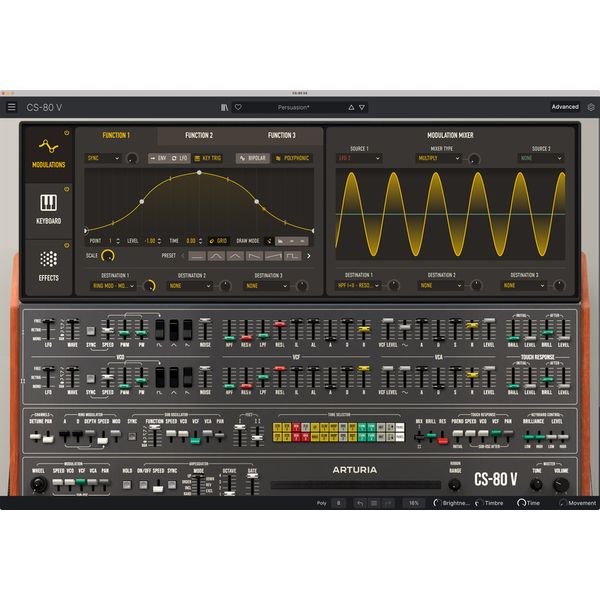Turn the modulation Wheel knob
The width and height of the screenshot is (600, 600).
coord(39,484)
